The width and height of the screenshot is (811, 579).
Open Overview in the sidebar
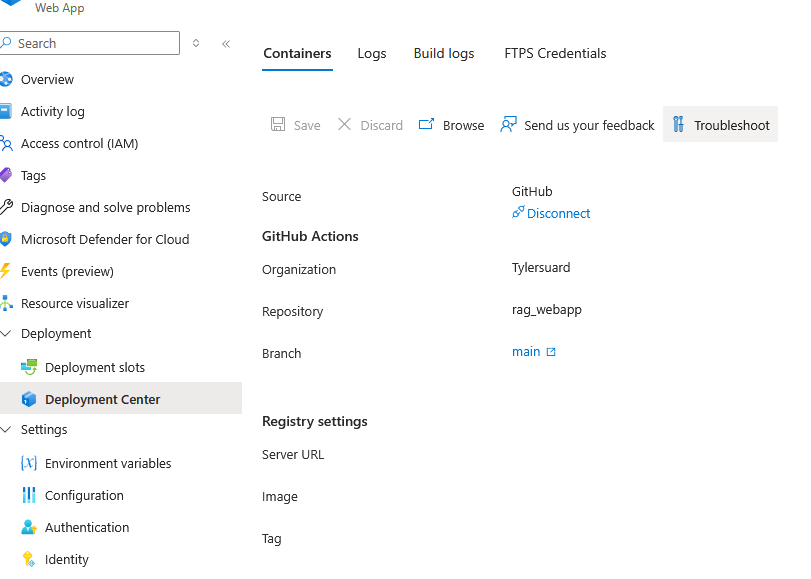48,79
